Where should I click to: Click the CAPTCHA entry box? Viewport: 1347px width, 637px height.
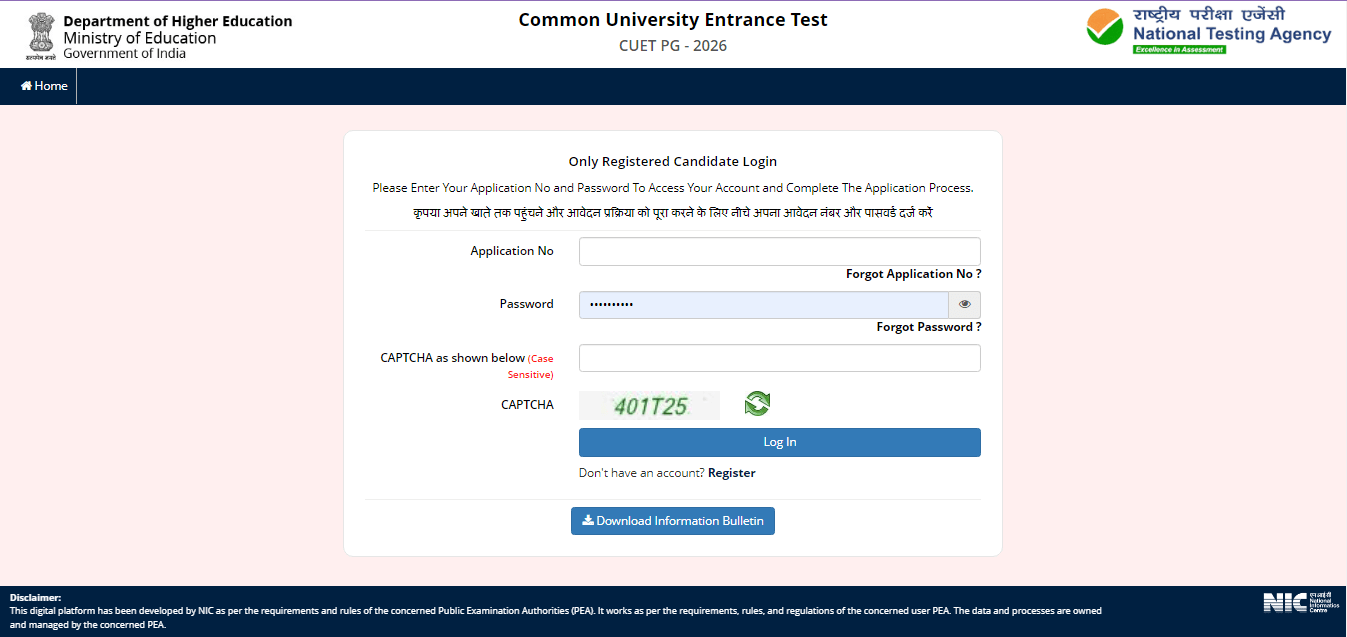click(779, 357)
